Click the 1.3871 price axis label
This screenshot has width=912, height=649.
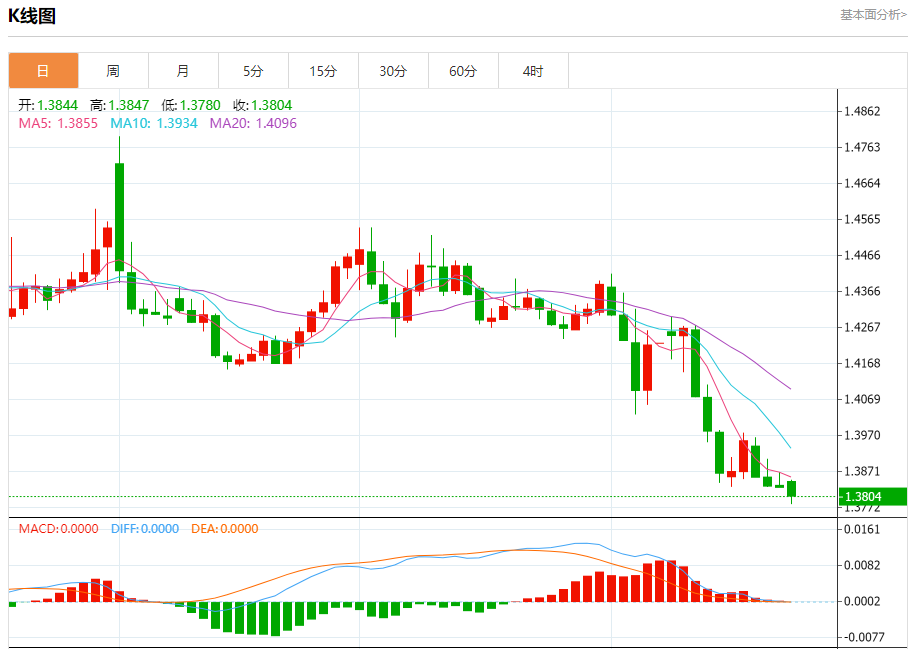862,471
